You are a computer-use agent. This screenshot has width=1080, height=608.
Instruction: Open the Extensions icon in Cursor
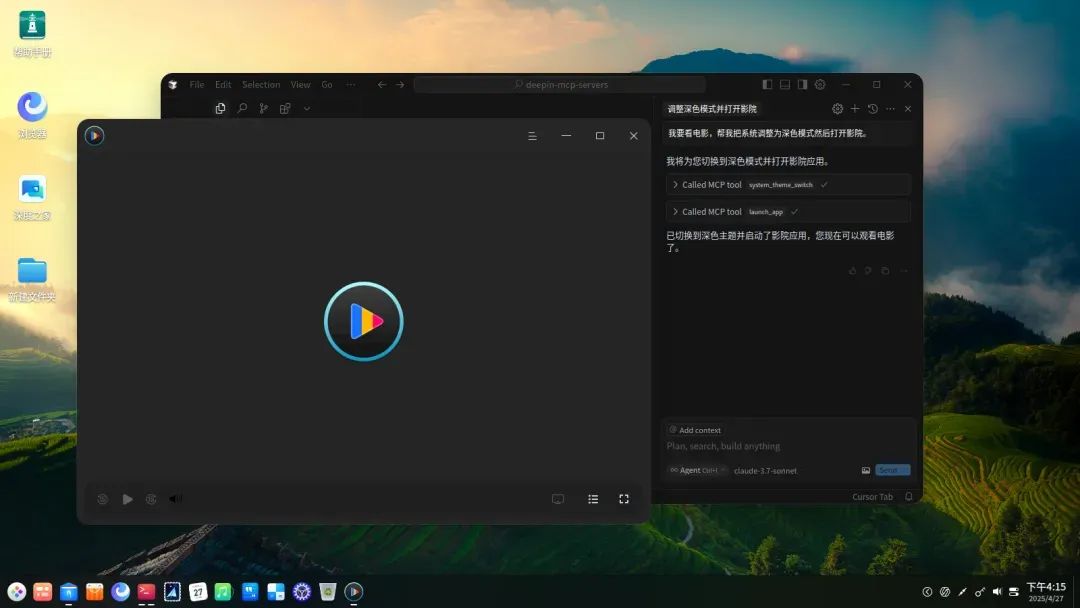pos(285,108)
